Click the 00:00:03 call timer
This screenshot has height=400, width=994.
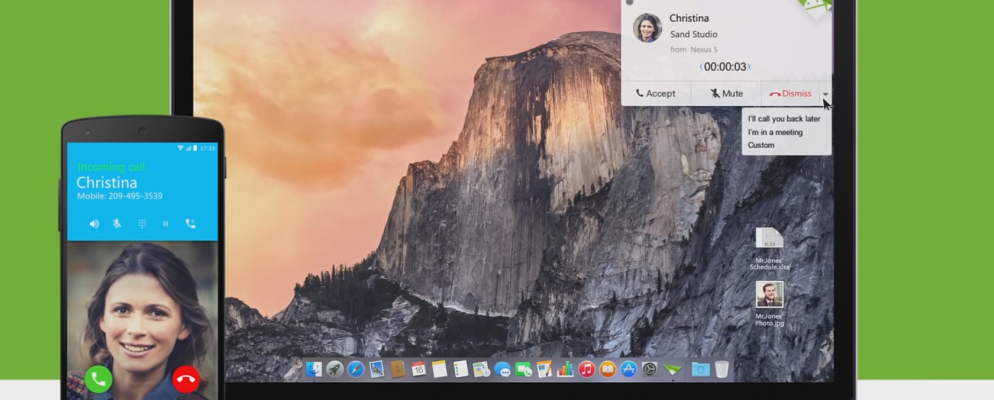(725, 67)
